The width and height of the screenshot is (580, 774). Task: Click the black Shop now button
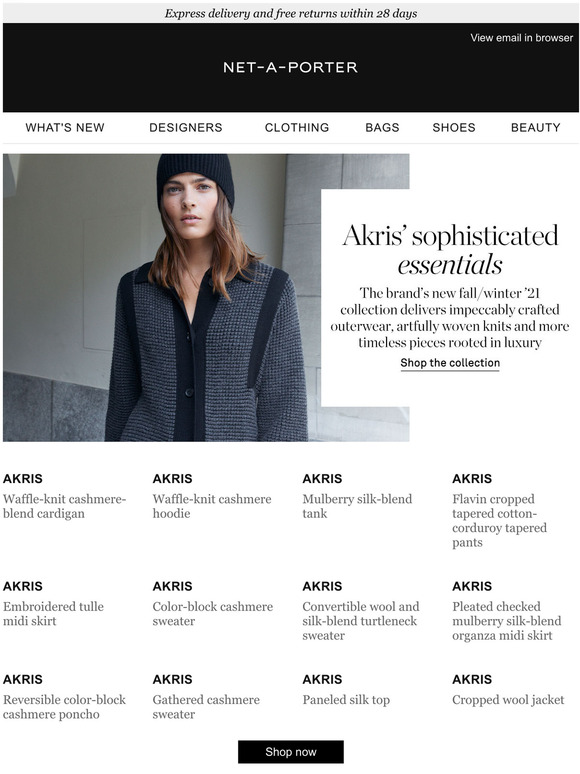pos(291,752)
